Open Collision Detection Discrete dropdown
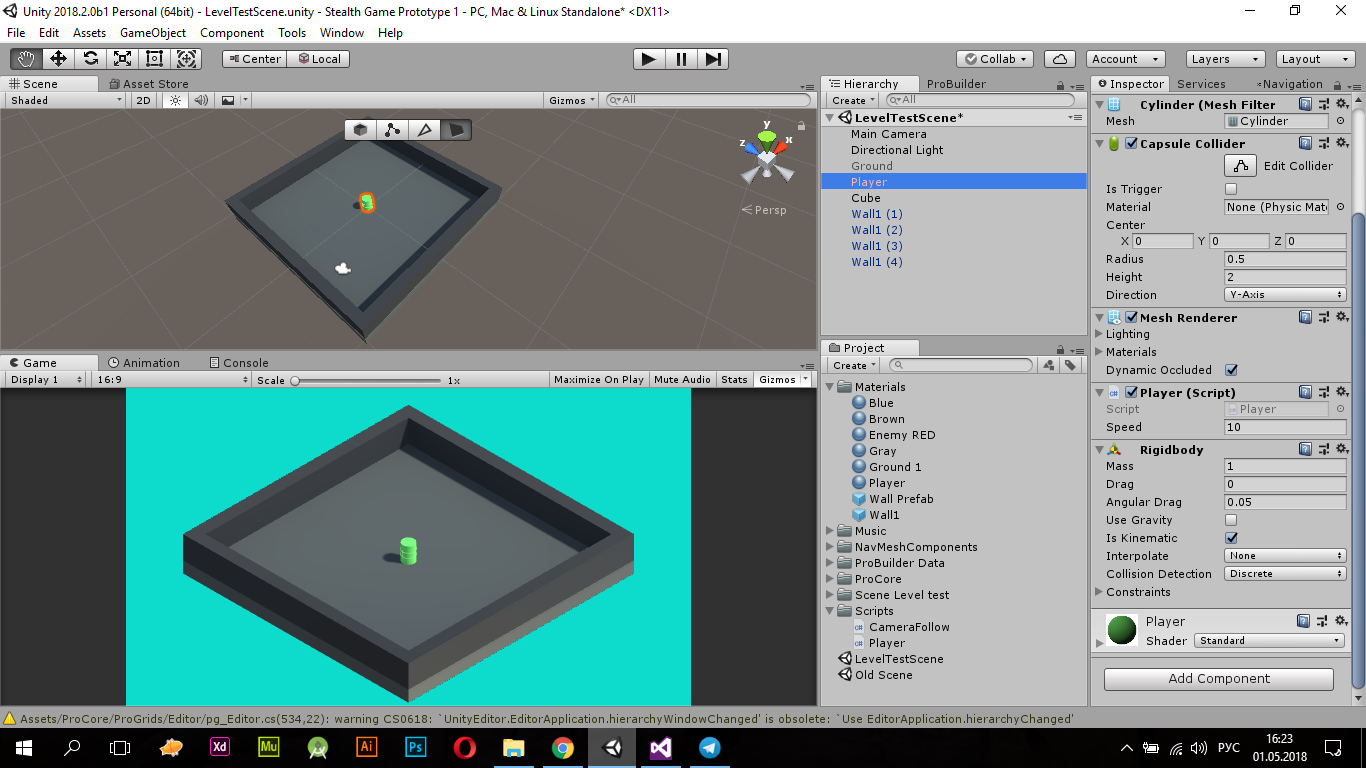1366x768 pixels. tap(1285, 574)
